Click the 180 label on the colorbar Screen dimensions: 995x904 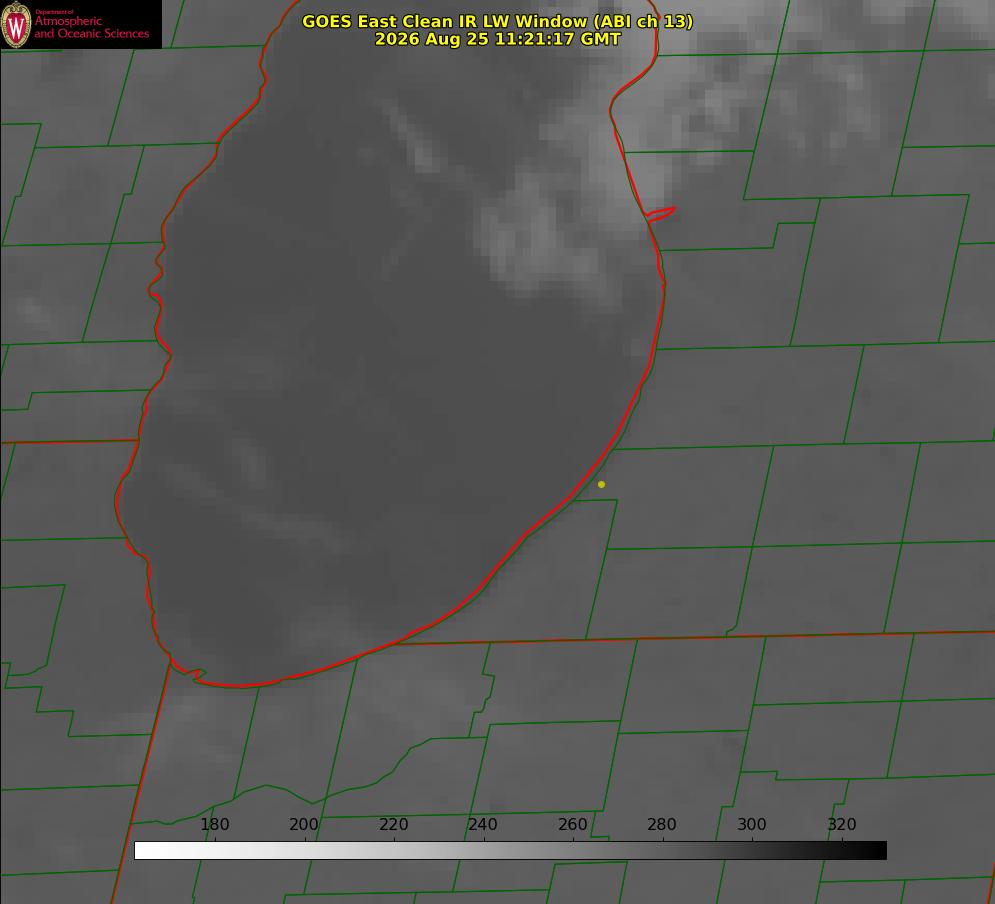[x=214, y=824]
